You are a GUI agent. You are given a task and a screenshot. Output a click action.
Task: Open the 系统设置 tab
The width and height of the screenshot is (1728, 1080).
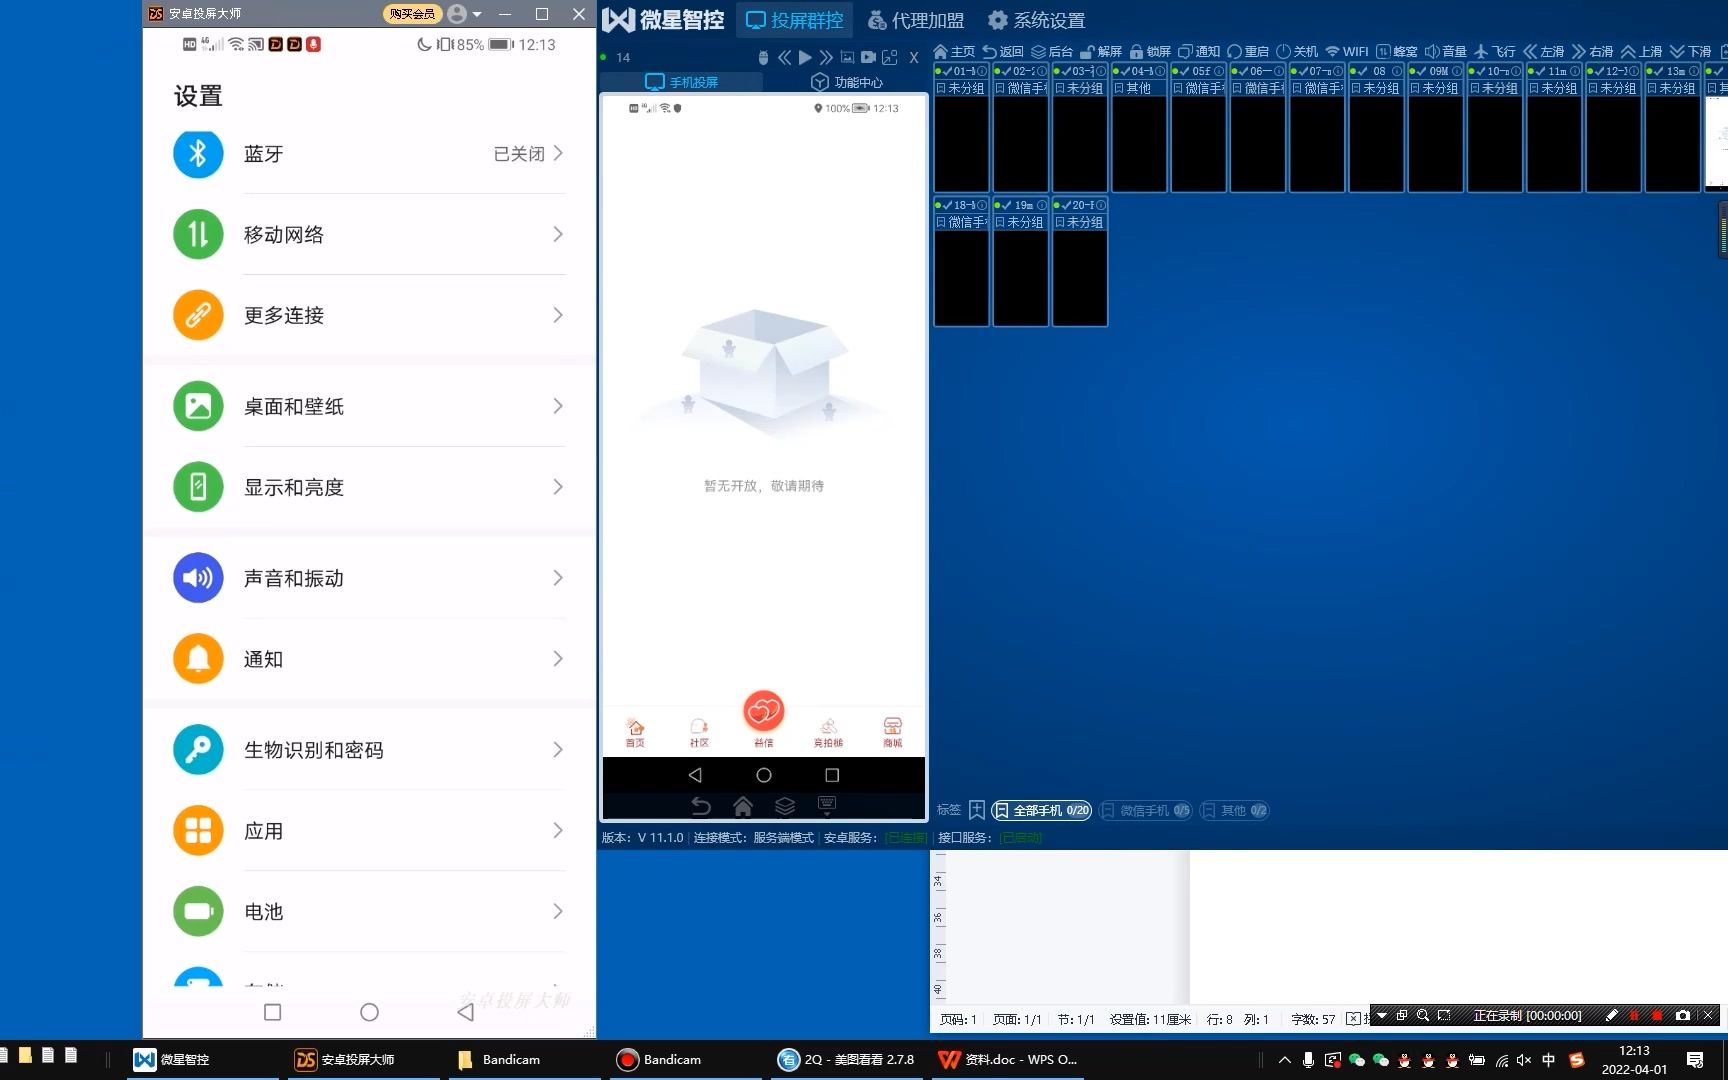click(1036, 20)
